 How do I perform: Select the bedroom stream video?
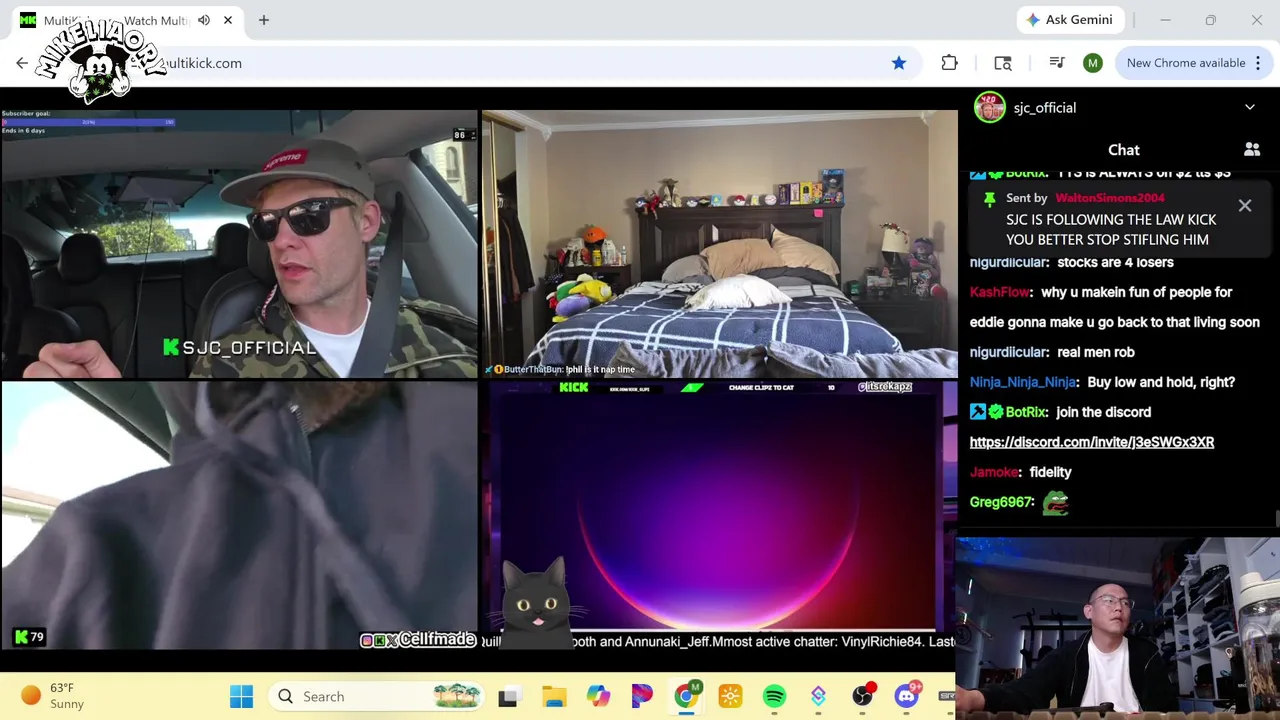coord(719,244)
